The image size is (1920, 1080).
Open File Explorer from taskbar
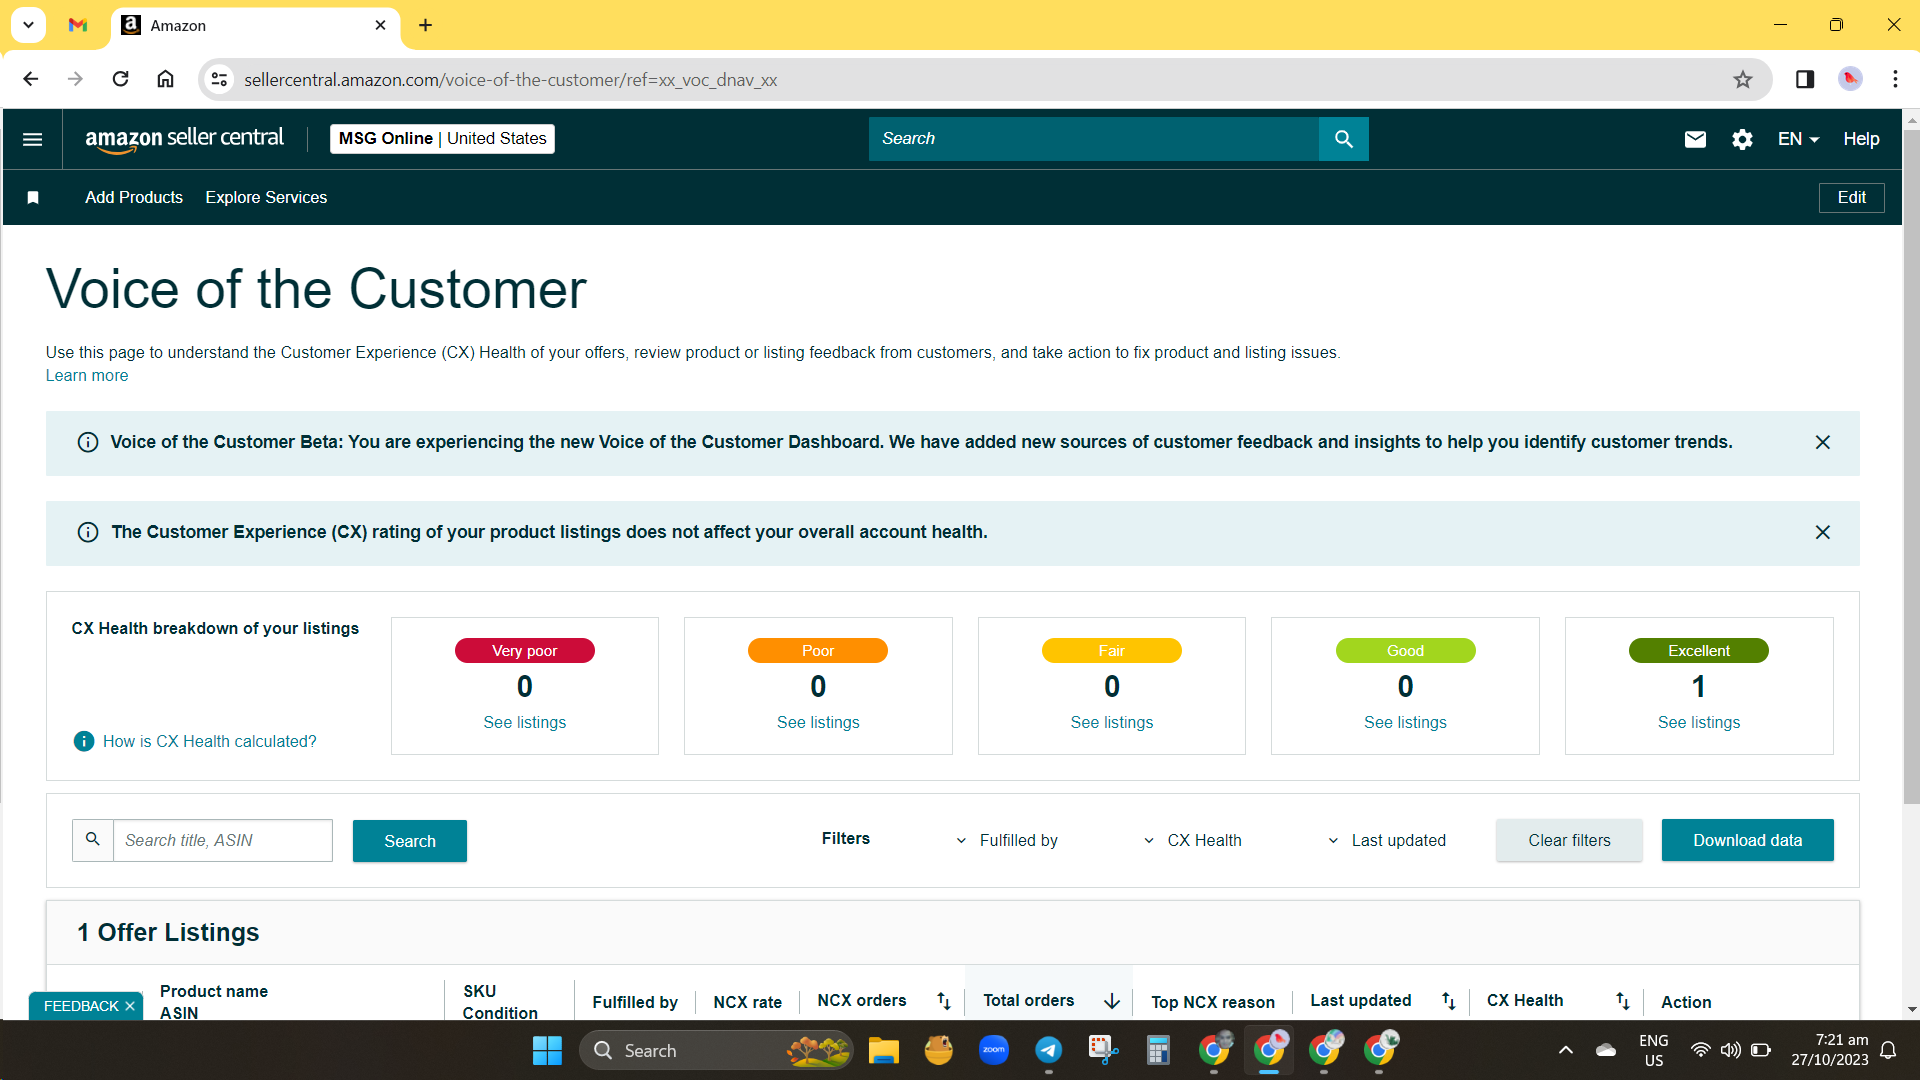tap(883, 1050)
